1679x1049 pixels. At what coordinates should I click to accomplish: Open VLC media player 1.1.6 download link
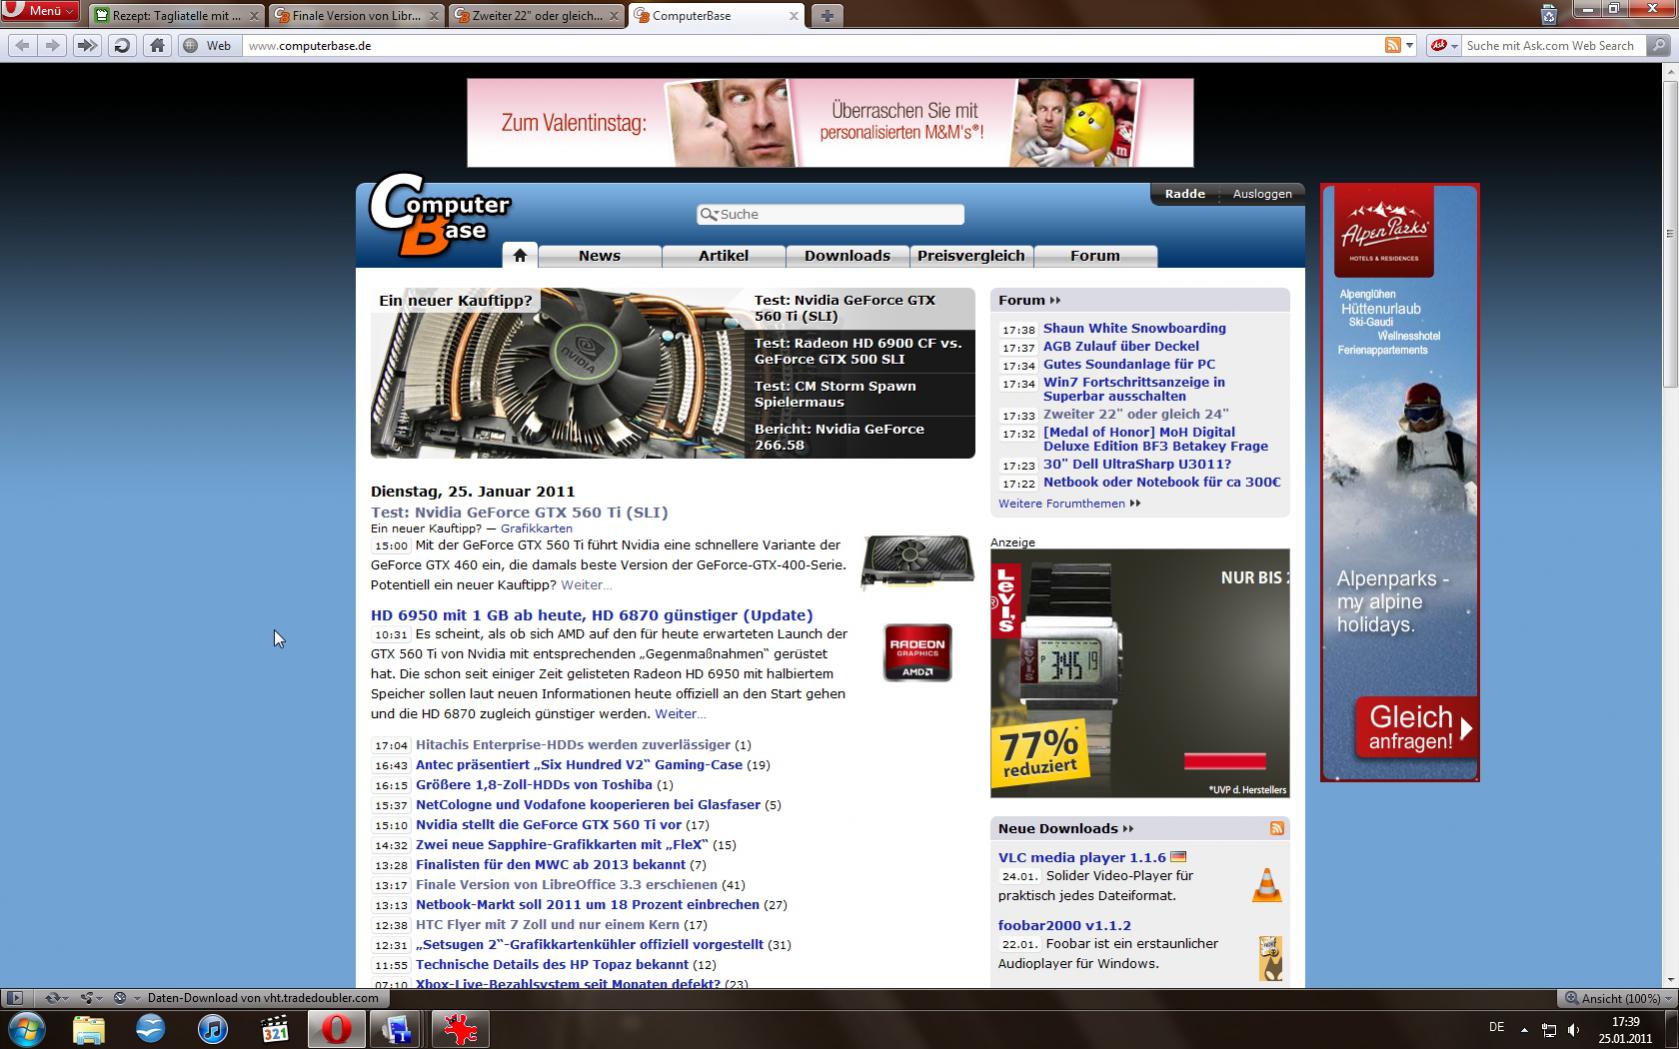pyautogui.click(x=1082, y=857)
